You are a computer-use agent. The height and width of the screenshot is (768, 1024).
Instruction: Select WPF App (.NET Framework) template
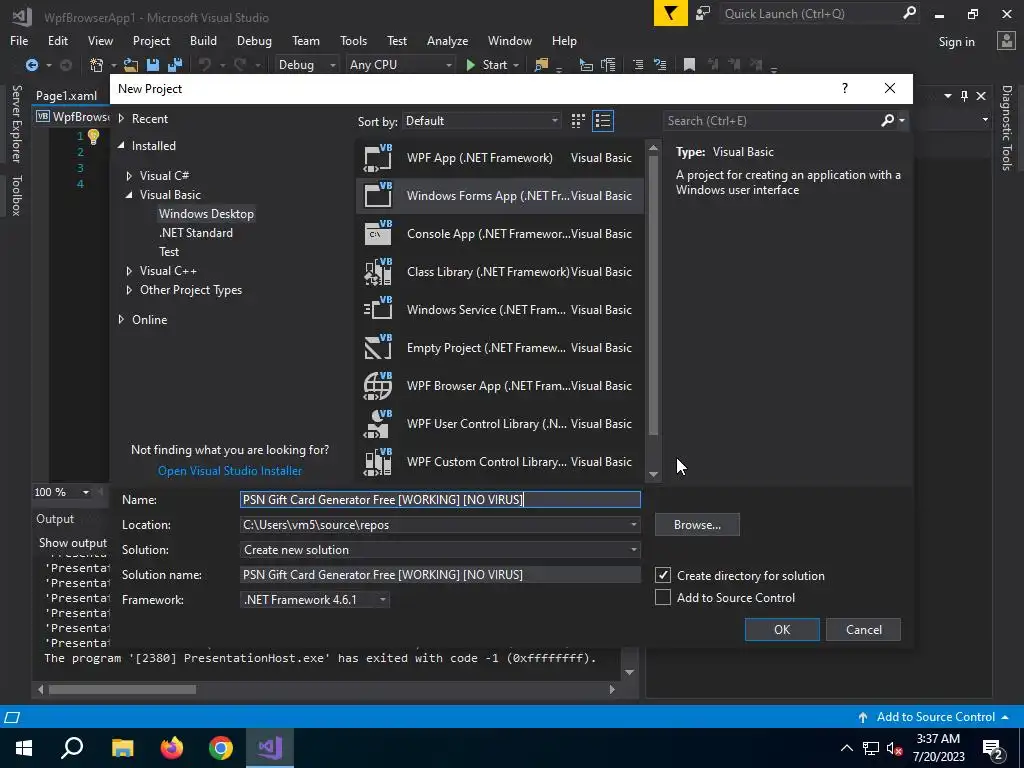coord(500,158)
